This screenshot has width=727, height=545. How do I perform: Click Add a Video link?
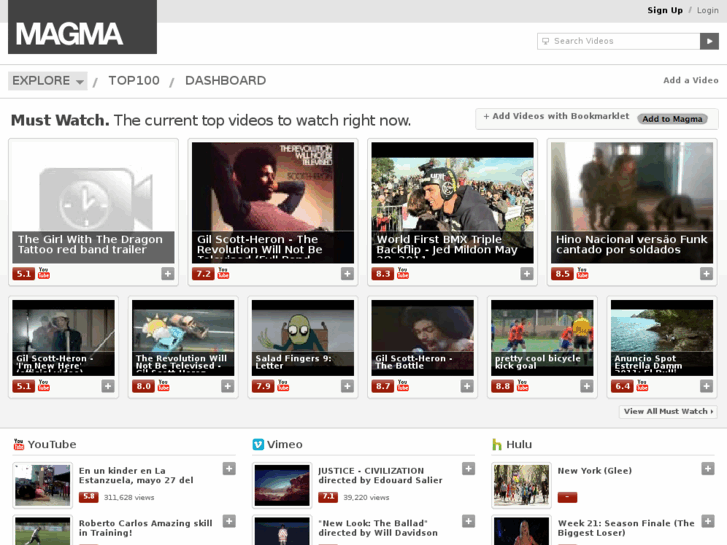click(691, 80)
